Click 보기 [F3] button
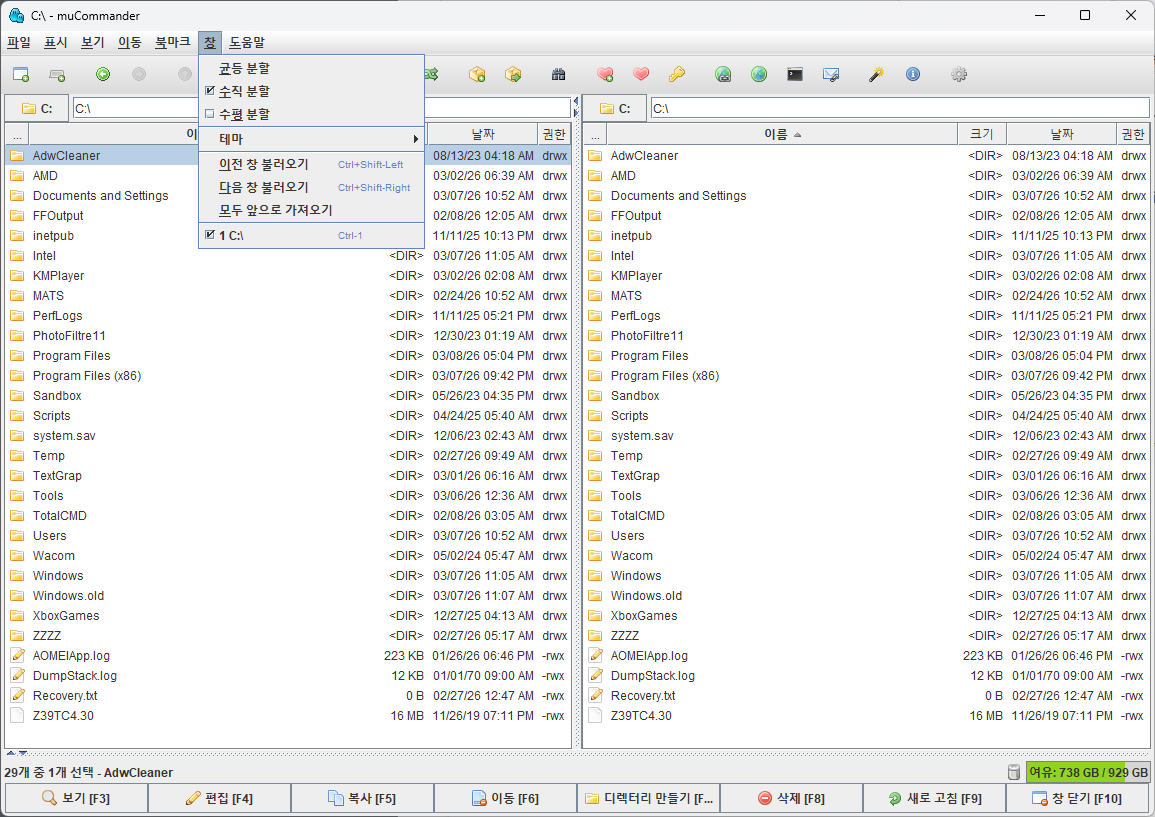Screen dimensions: 1155x817 (x=76, y=798)
